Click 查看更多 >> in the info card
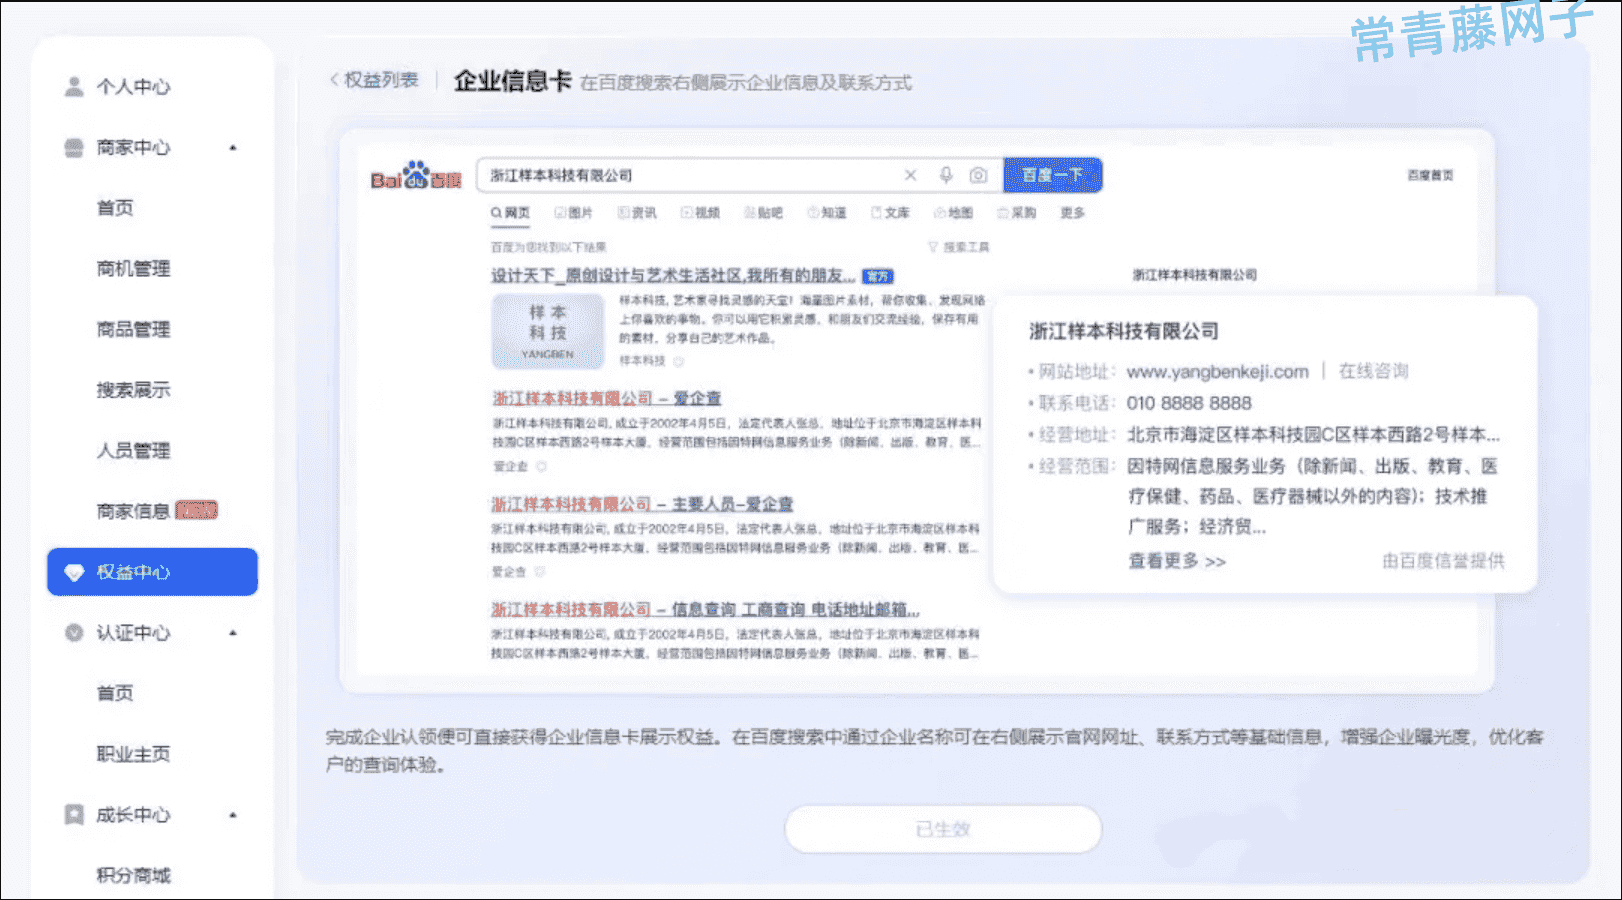1622x900 pixels. 1177,561
